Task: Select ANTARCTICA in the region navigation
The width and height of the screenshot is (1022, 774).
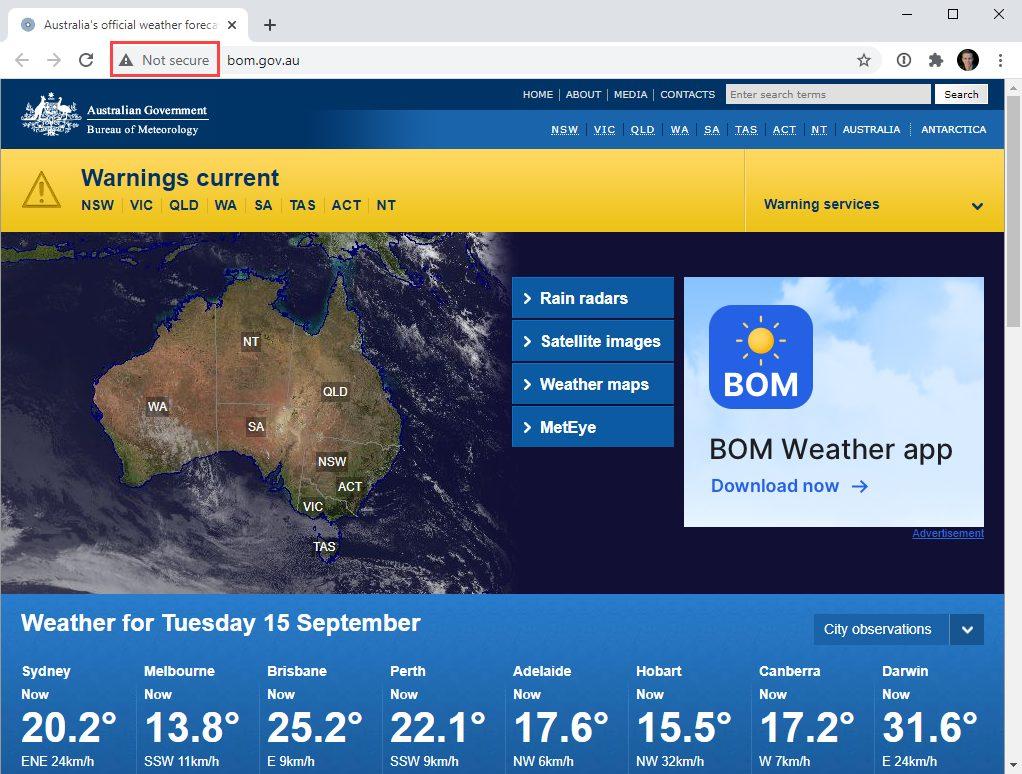Action: coord(953,129)
